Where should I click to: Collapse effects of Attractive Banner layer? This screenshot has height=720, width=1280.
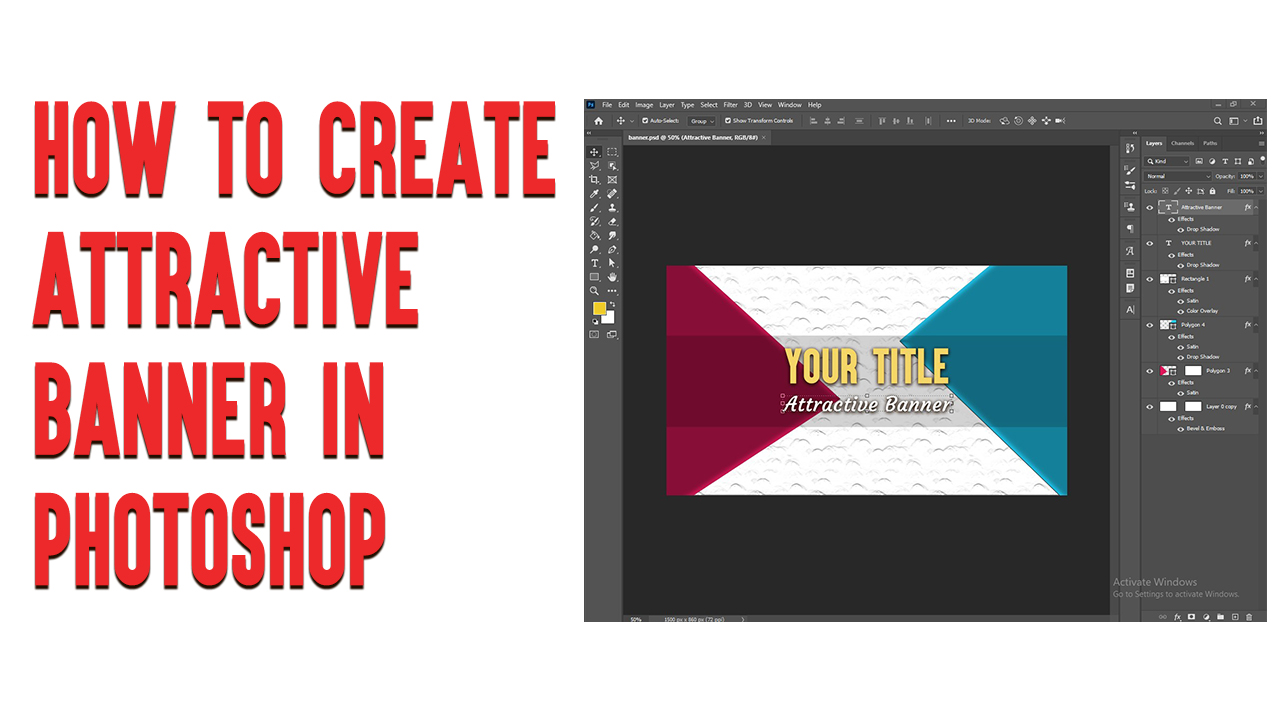coord(1256,208)
